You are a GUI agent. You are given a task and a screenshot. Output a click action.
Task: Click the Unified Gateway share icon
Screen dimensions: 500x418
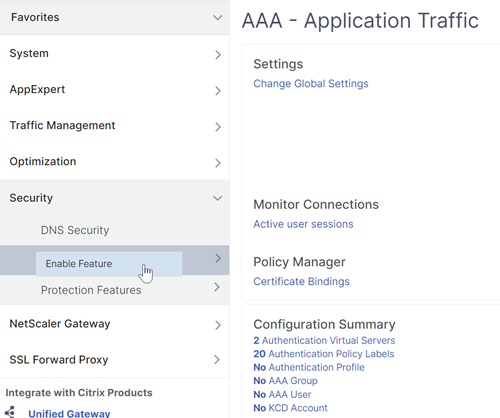pos(10,413)
